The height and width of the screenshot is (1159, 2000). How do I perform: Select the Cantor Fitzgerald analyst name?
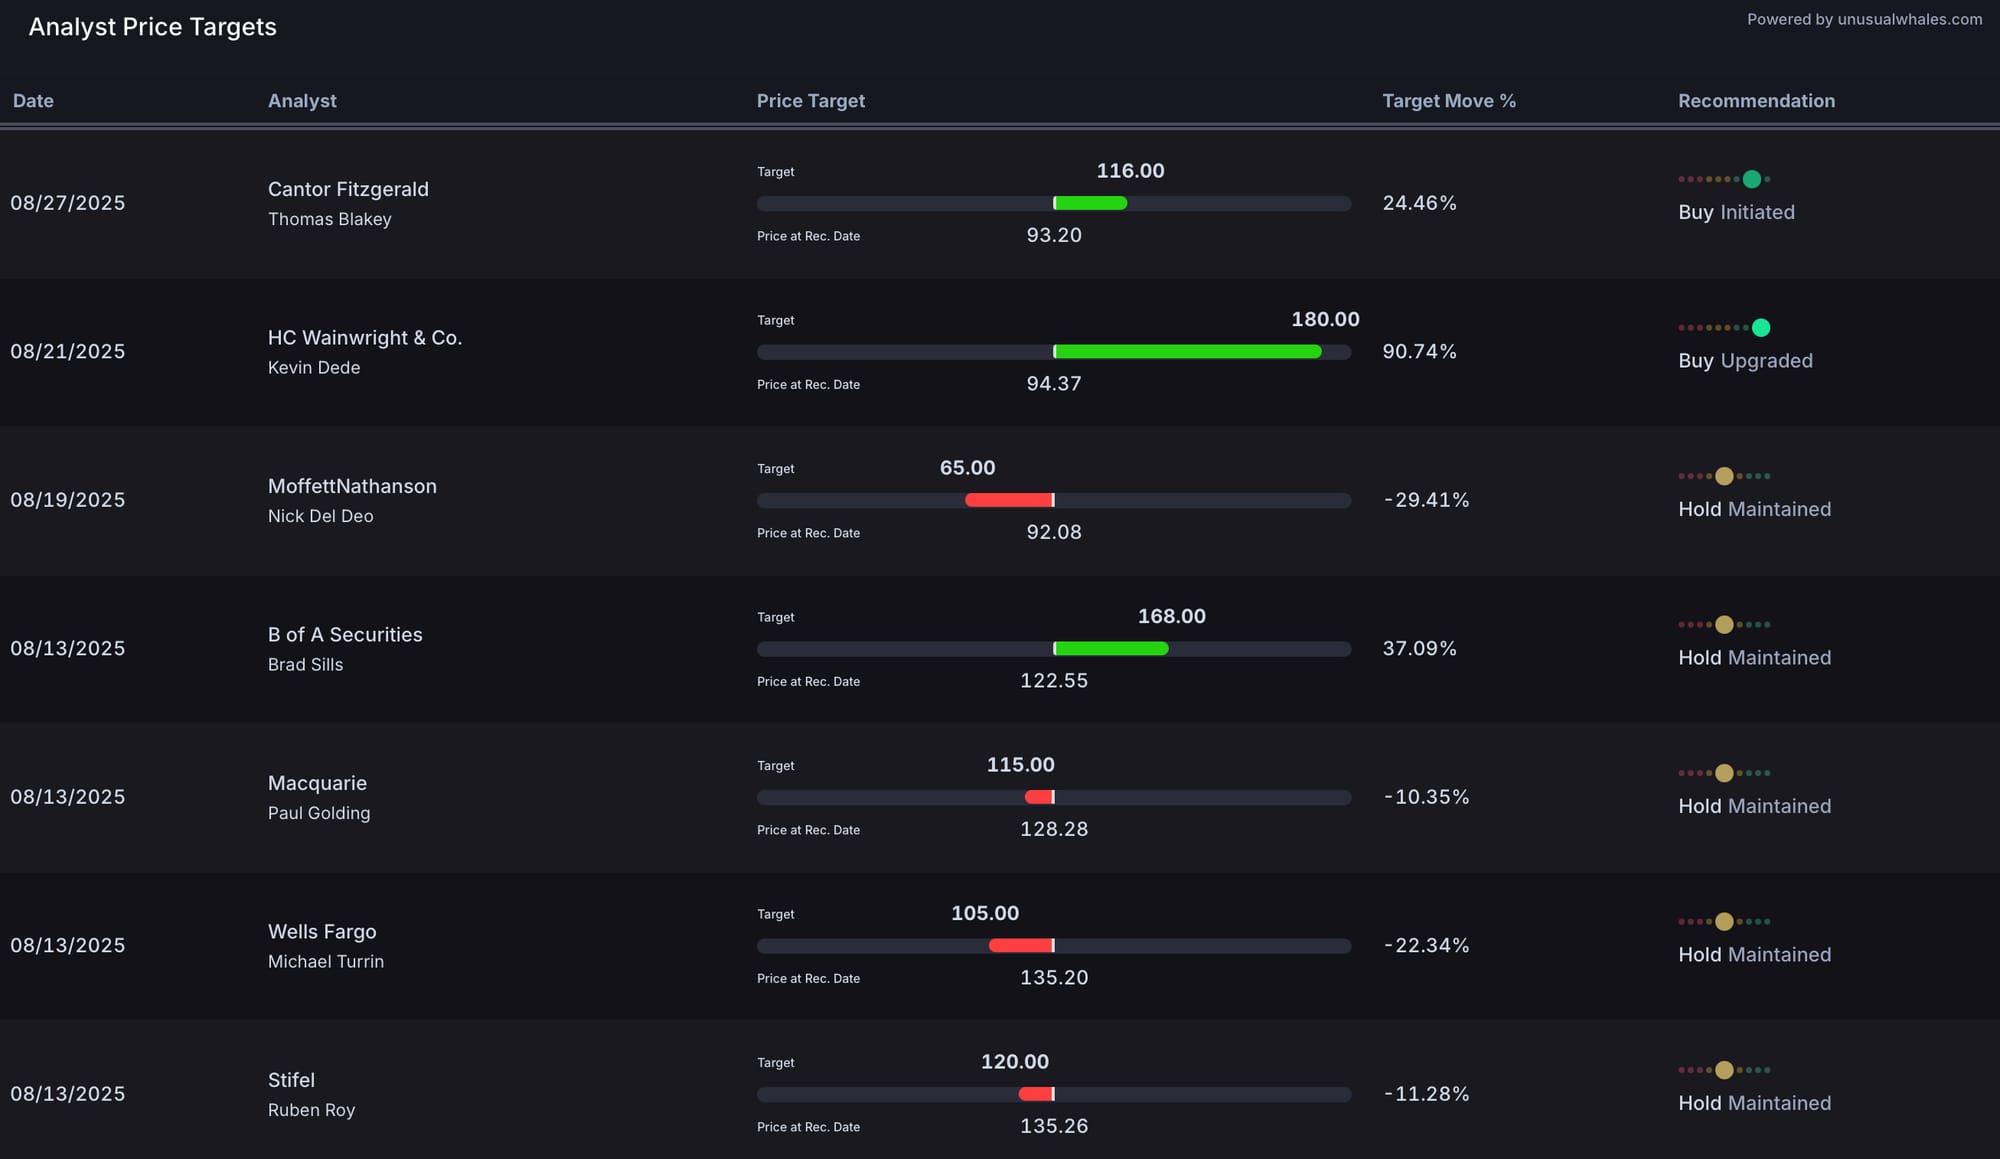click(x=348, y=189)
